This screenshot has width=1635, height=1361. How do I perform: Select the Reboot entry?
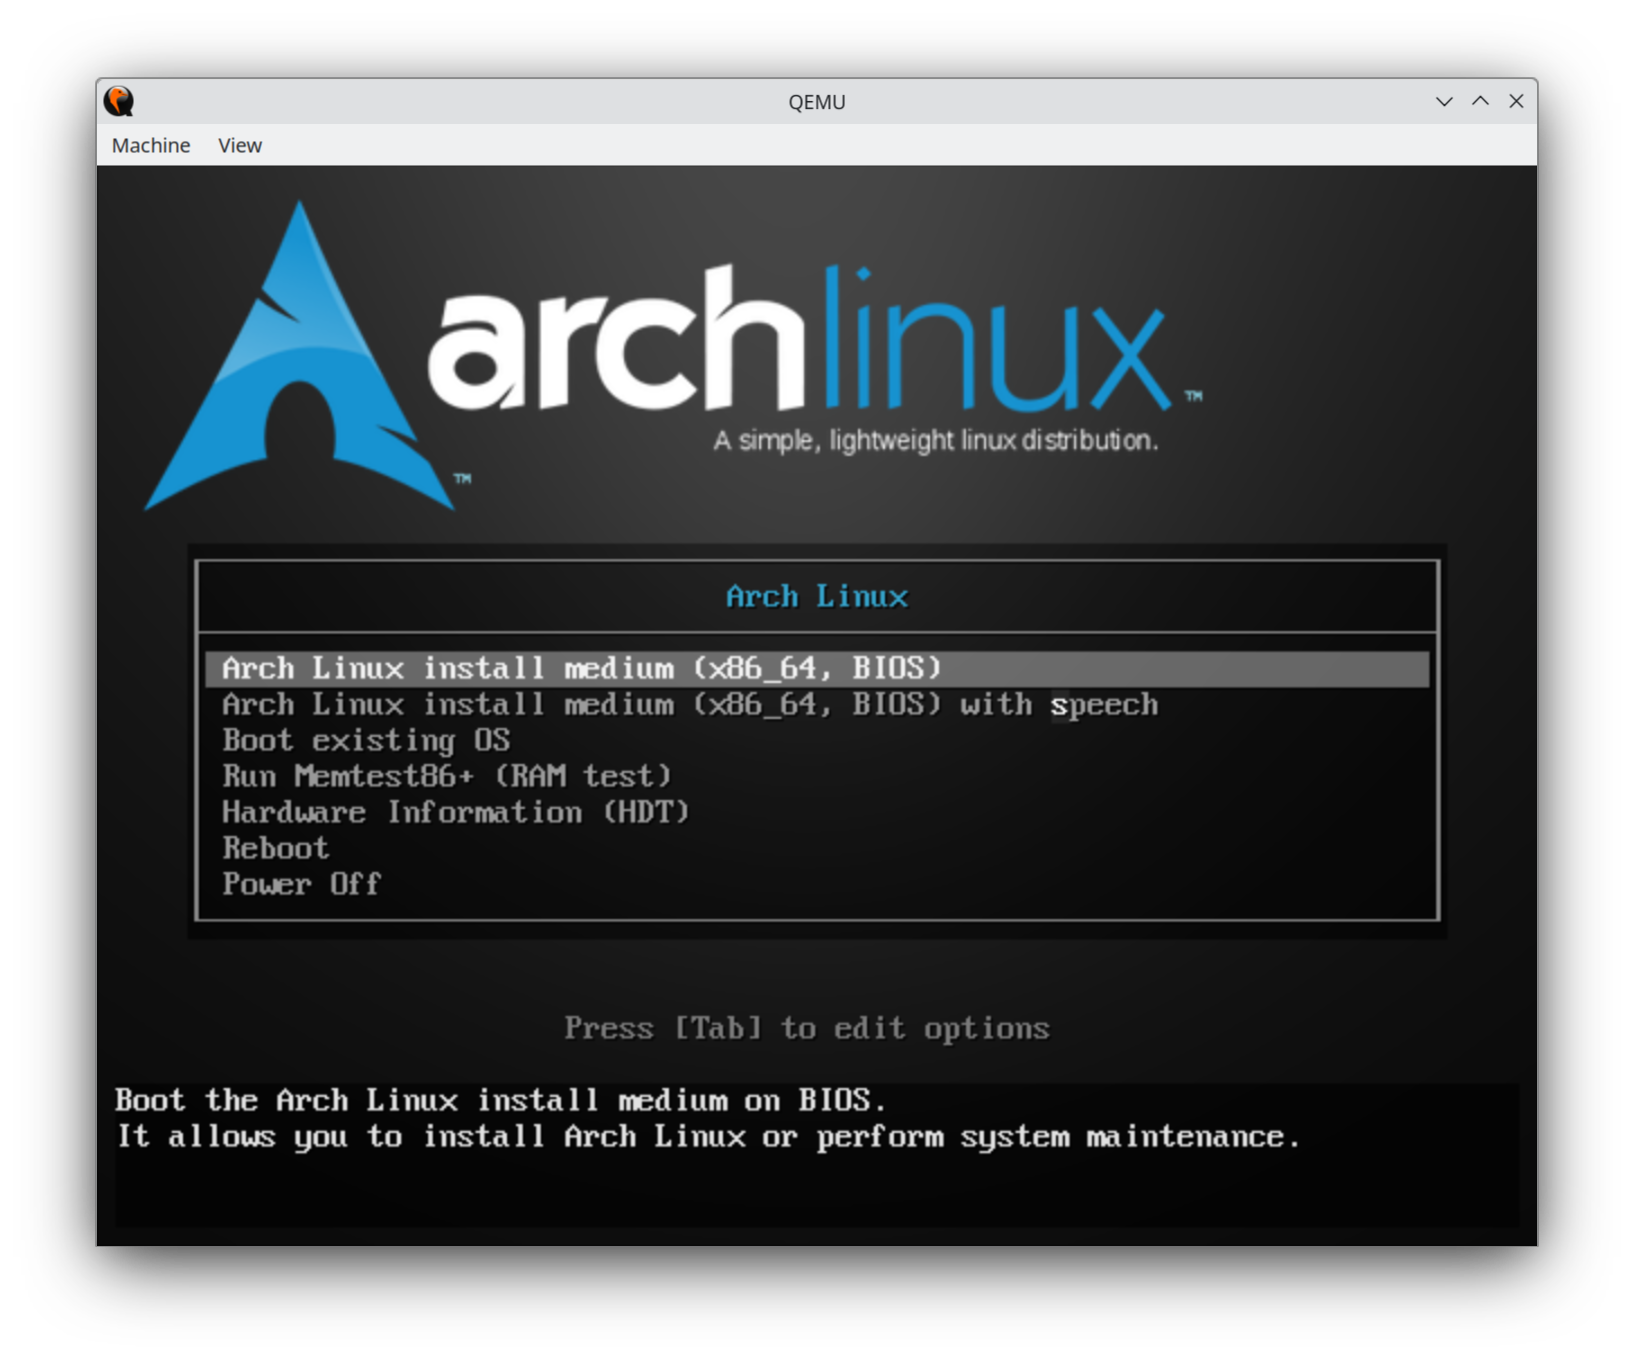(276, 848)
